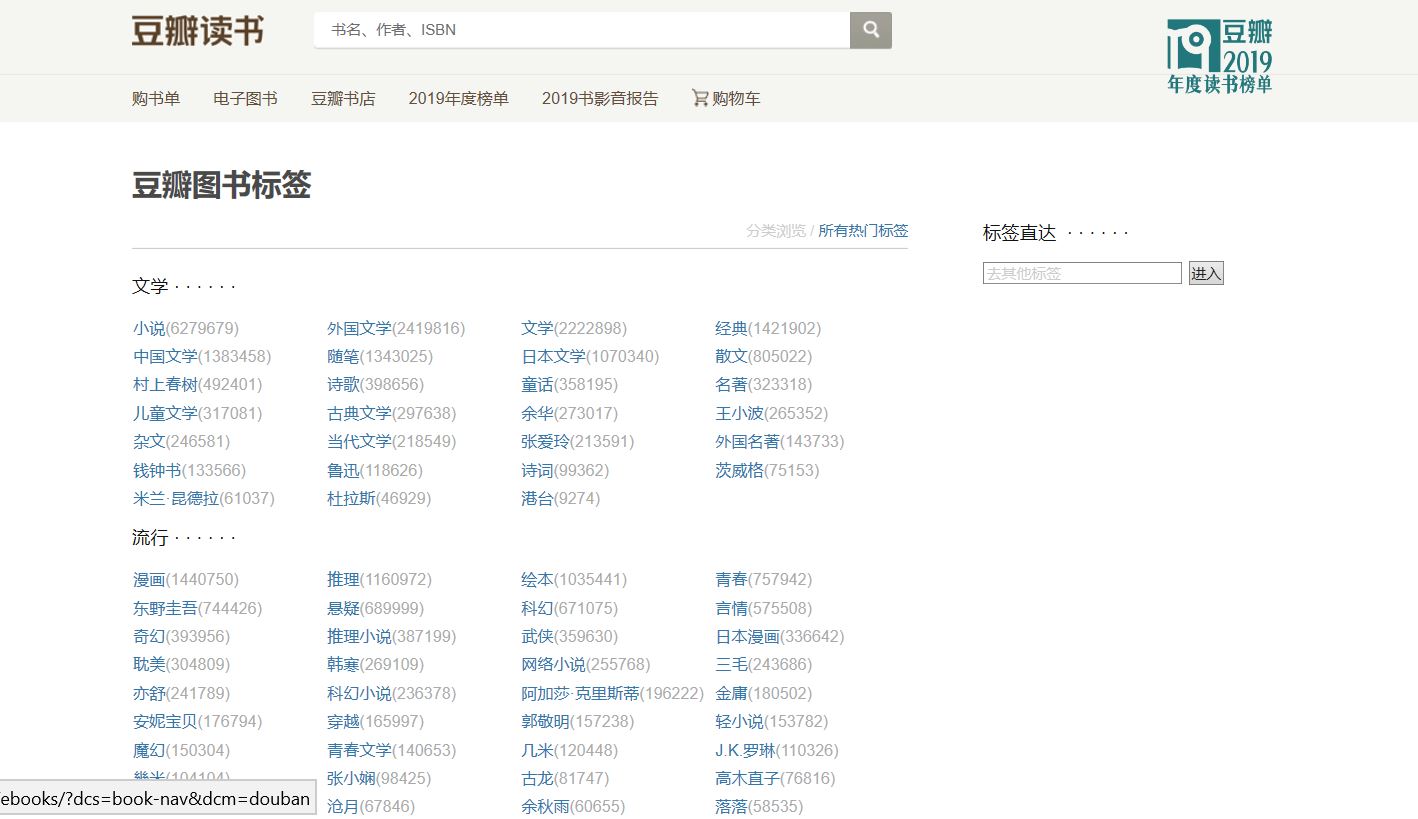Image resolution: width=1418 pixels, height=819 pixels.
Task: Open the 2019书影音报告 menu item
Action: [x=600, y=98]
